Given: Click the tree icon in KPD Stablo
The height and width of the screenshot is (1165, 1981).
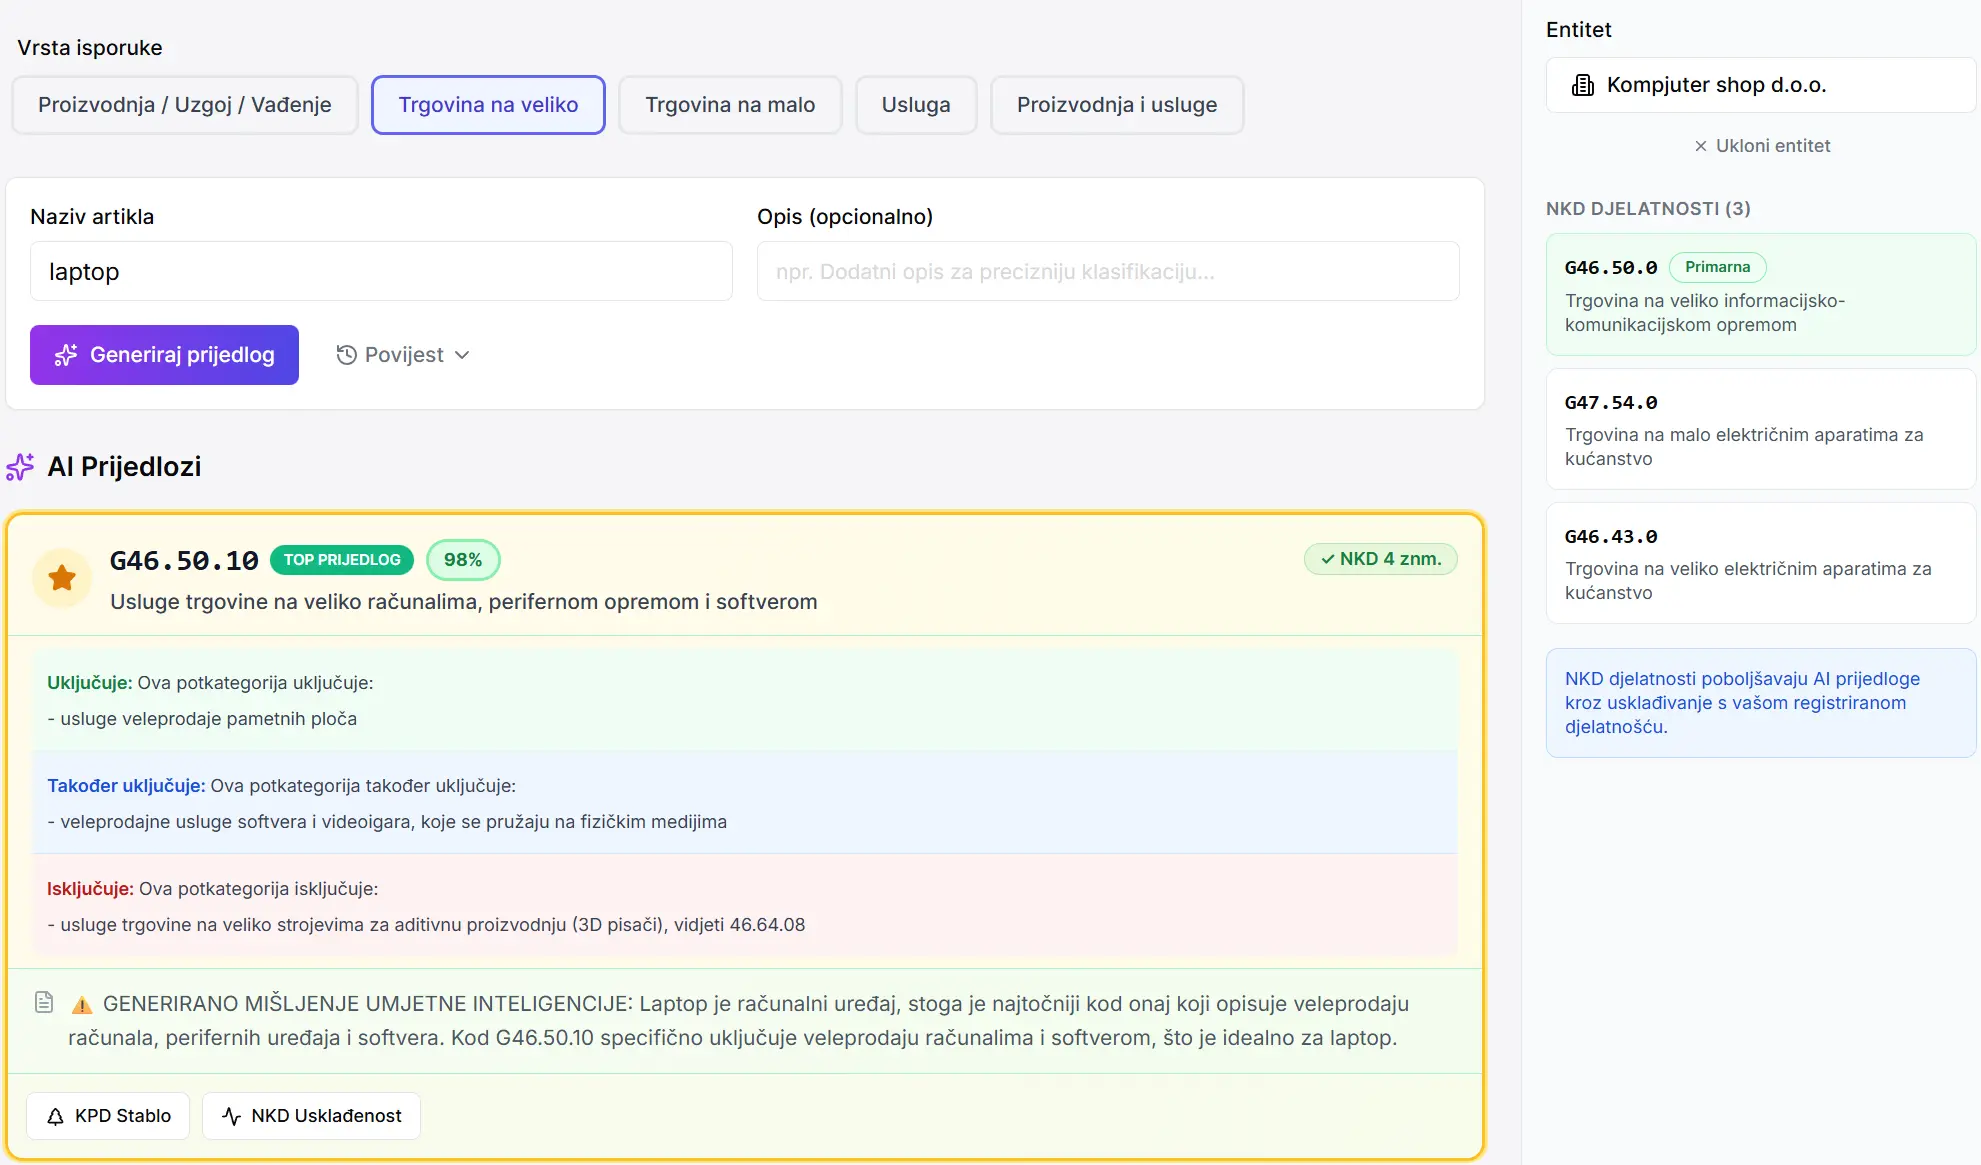Looking at the screenshot, I should [x=56, y=1116].
